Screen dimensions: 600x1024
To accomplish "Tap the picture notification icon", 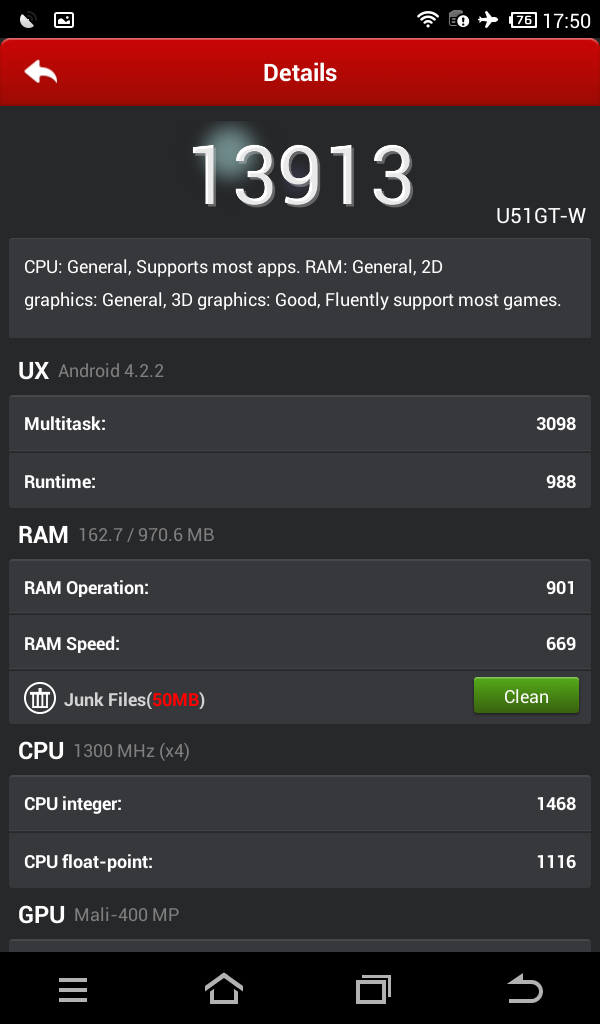I will (x=64, y=19).
